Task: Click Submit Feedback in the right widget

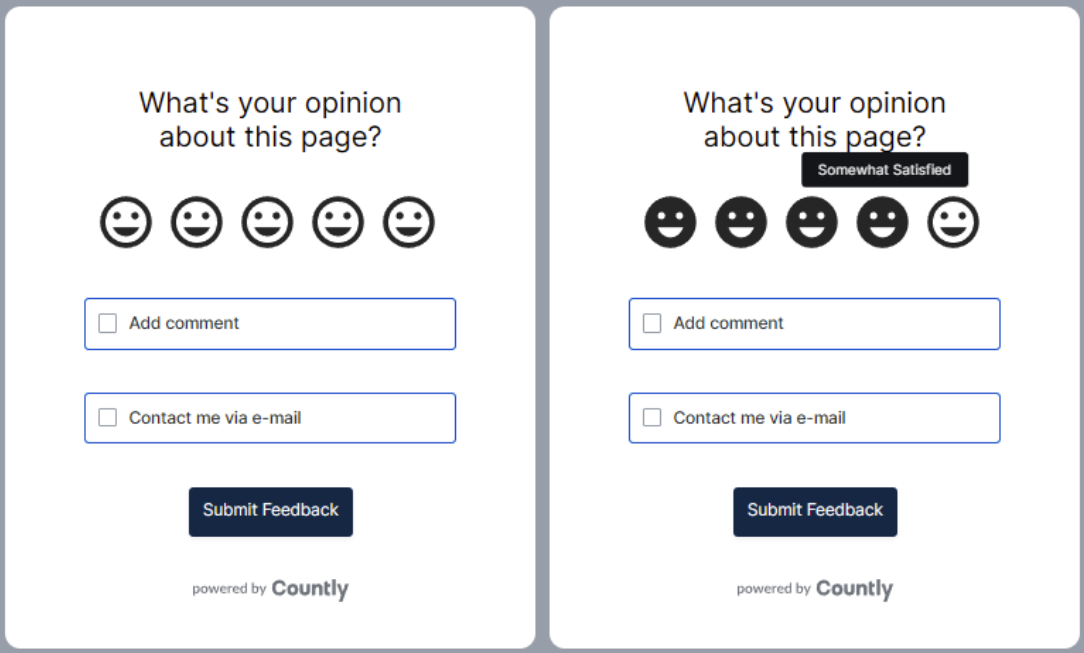Action: [815, 512]
